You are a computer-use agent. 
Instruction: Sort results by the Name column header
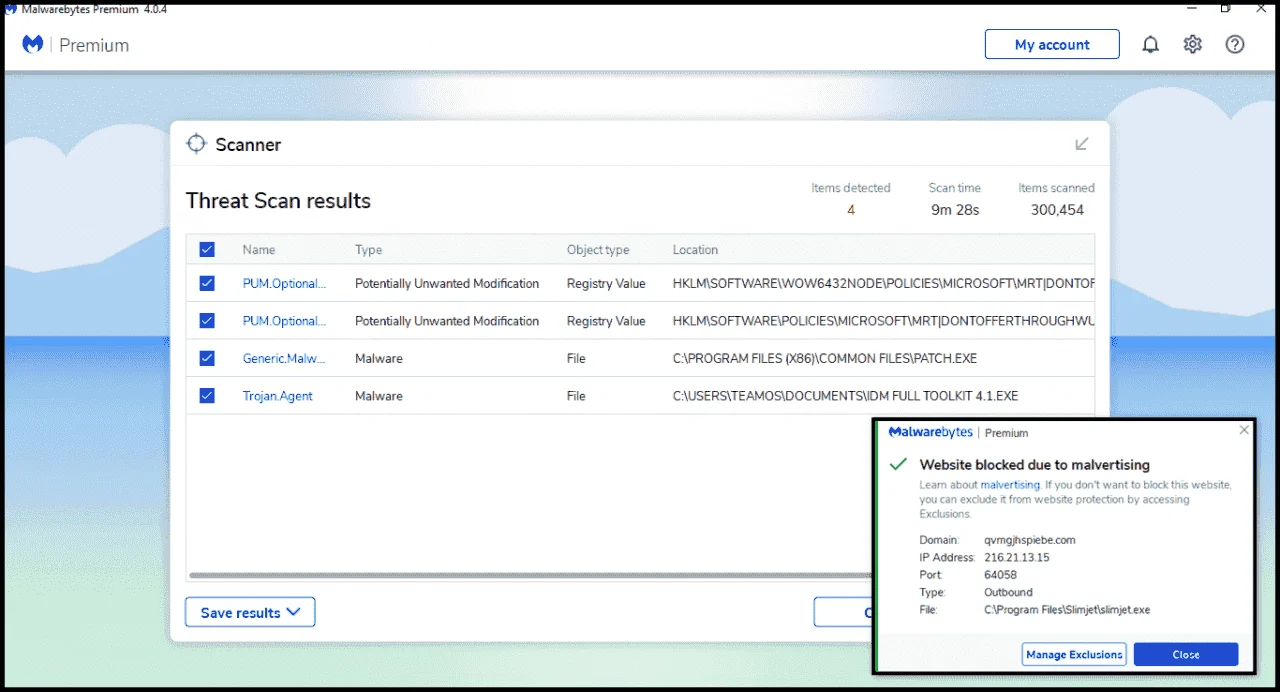[x=259, y=250]
